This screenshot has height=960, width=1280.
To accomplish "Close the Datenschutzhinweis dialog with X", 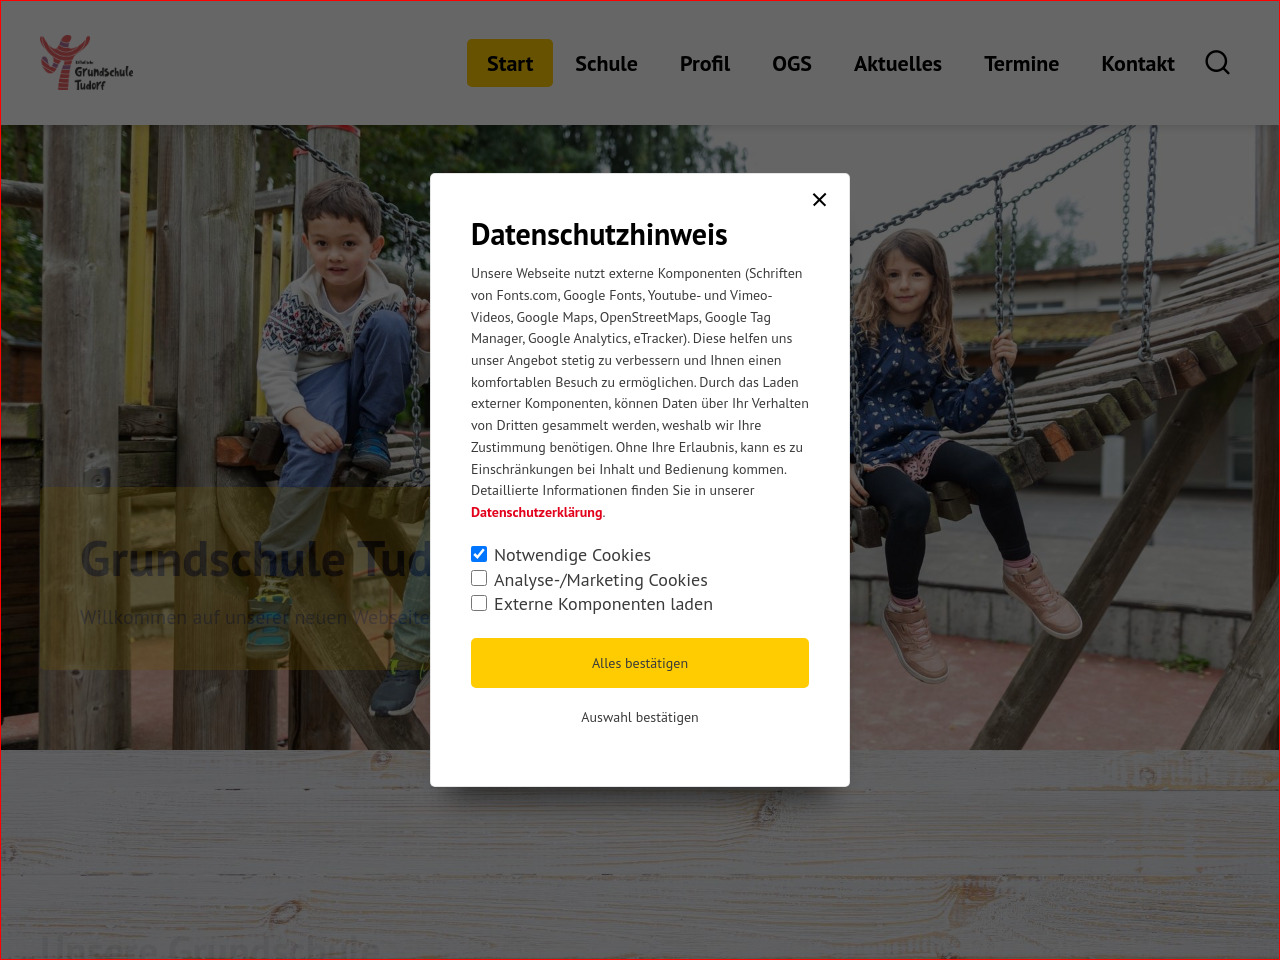I will coord(819,200).
